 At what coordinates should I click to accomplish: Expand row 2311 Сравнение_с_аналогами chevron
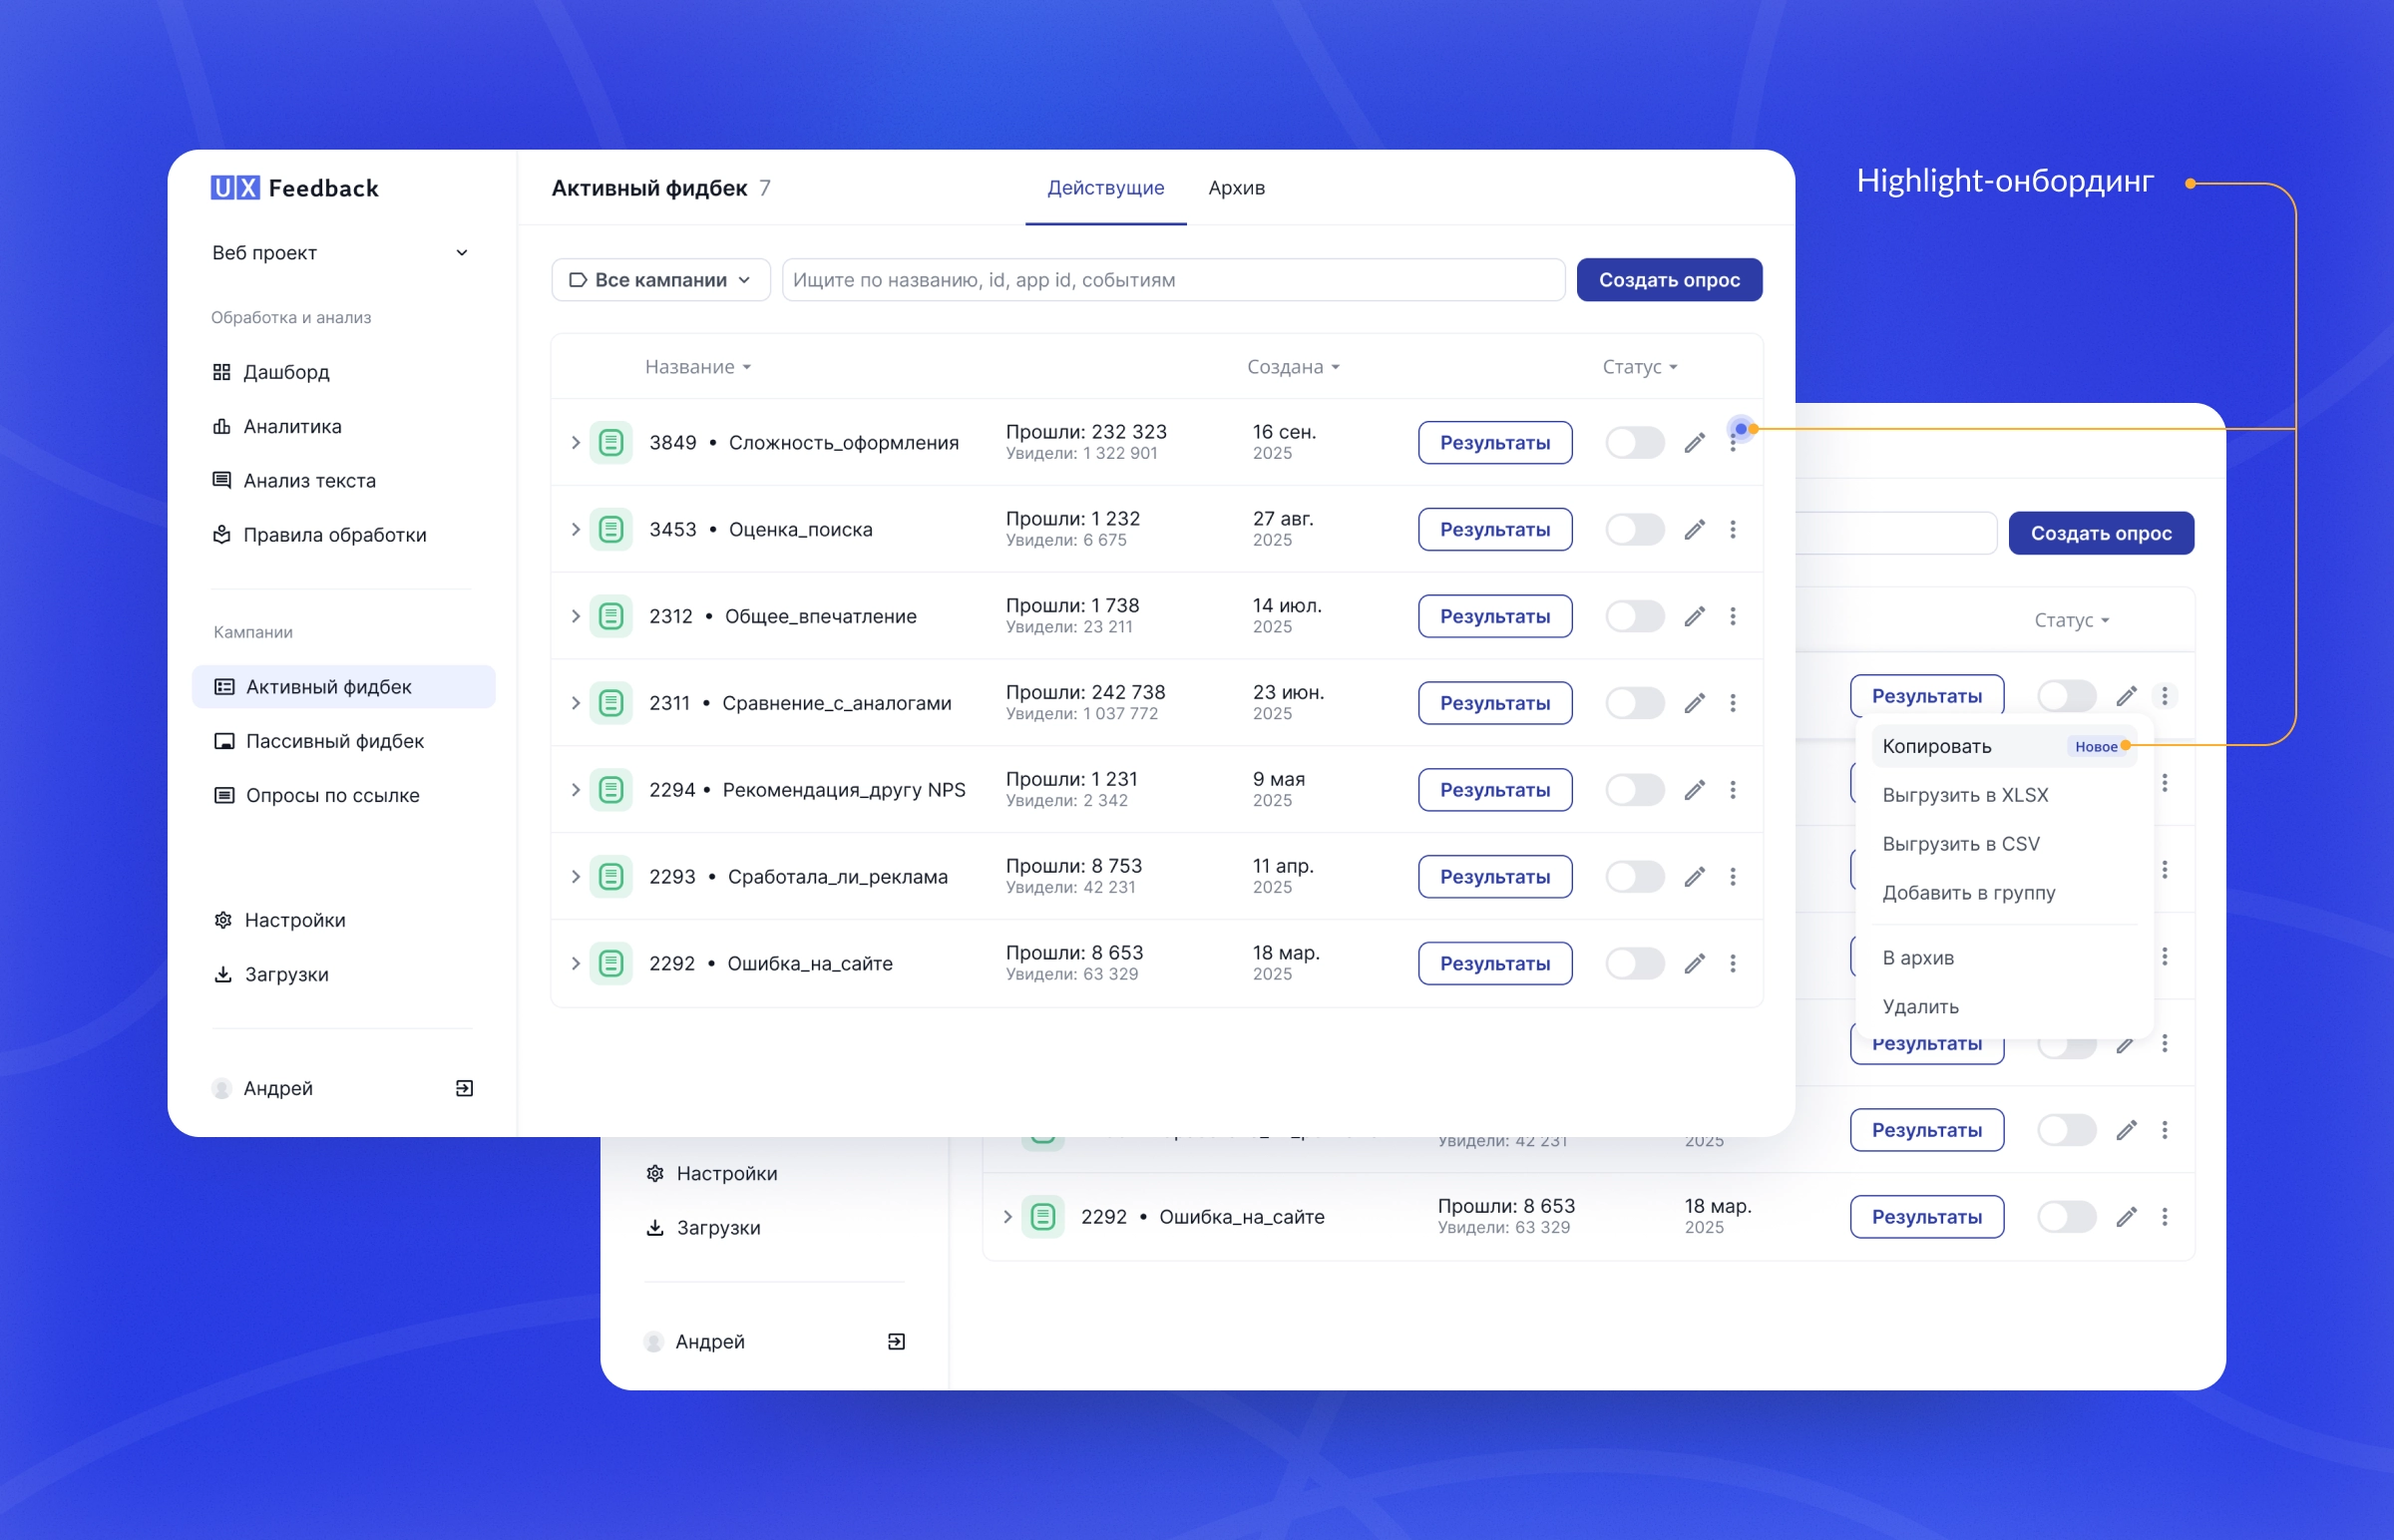(x=575, y=703)
